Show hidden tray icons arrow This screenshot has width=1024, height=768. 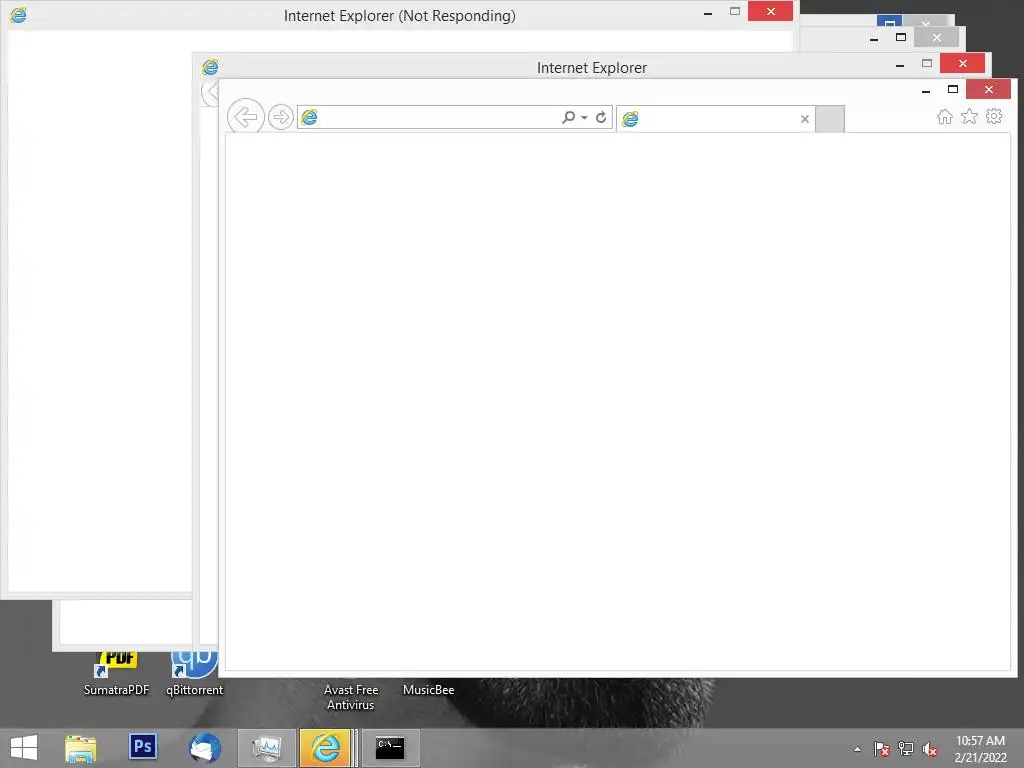857,749
